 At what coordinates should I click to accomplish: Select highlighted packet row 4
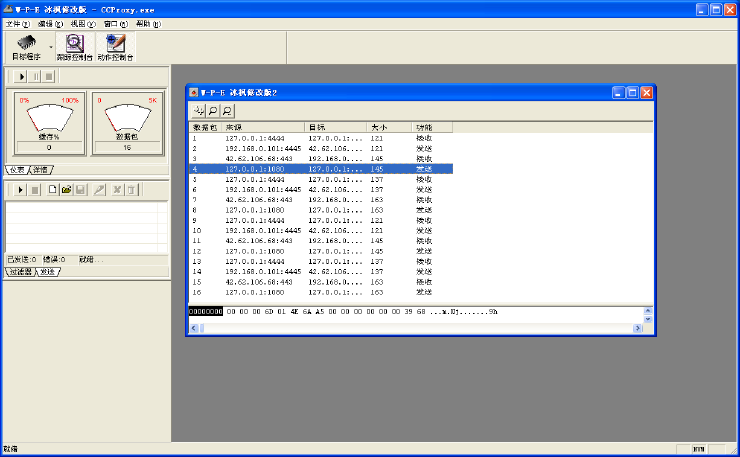click(x=321, y=169)
